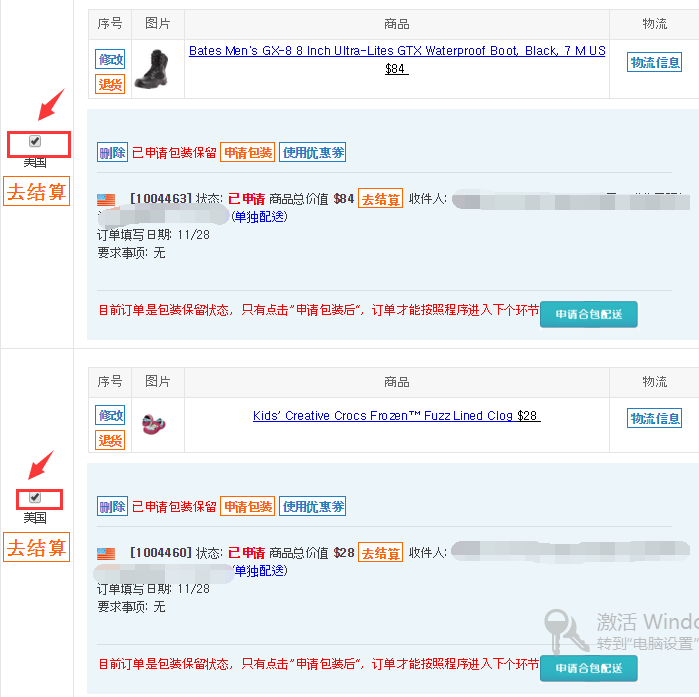Viewport: 699px width, 697px height.
Task: Click 使用优惠券 for order 1004460
Action: pyautogui.click(x=312, y=506)
